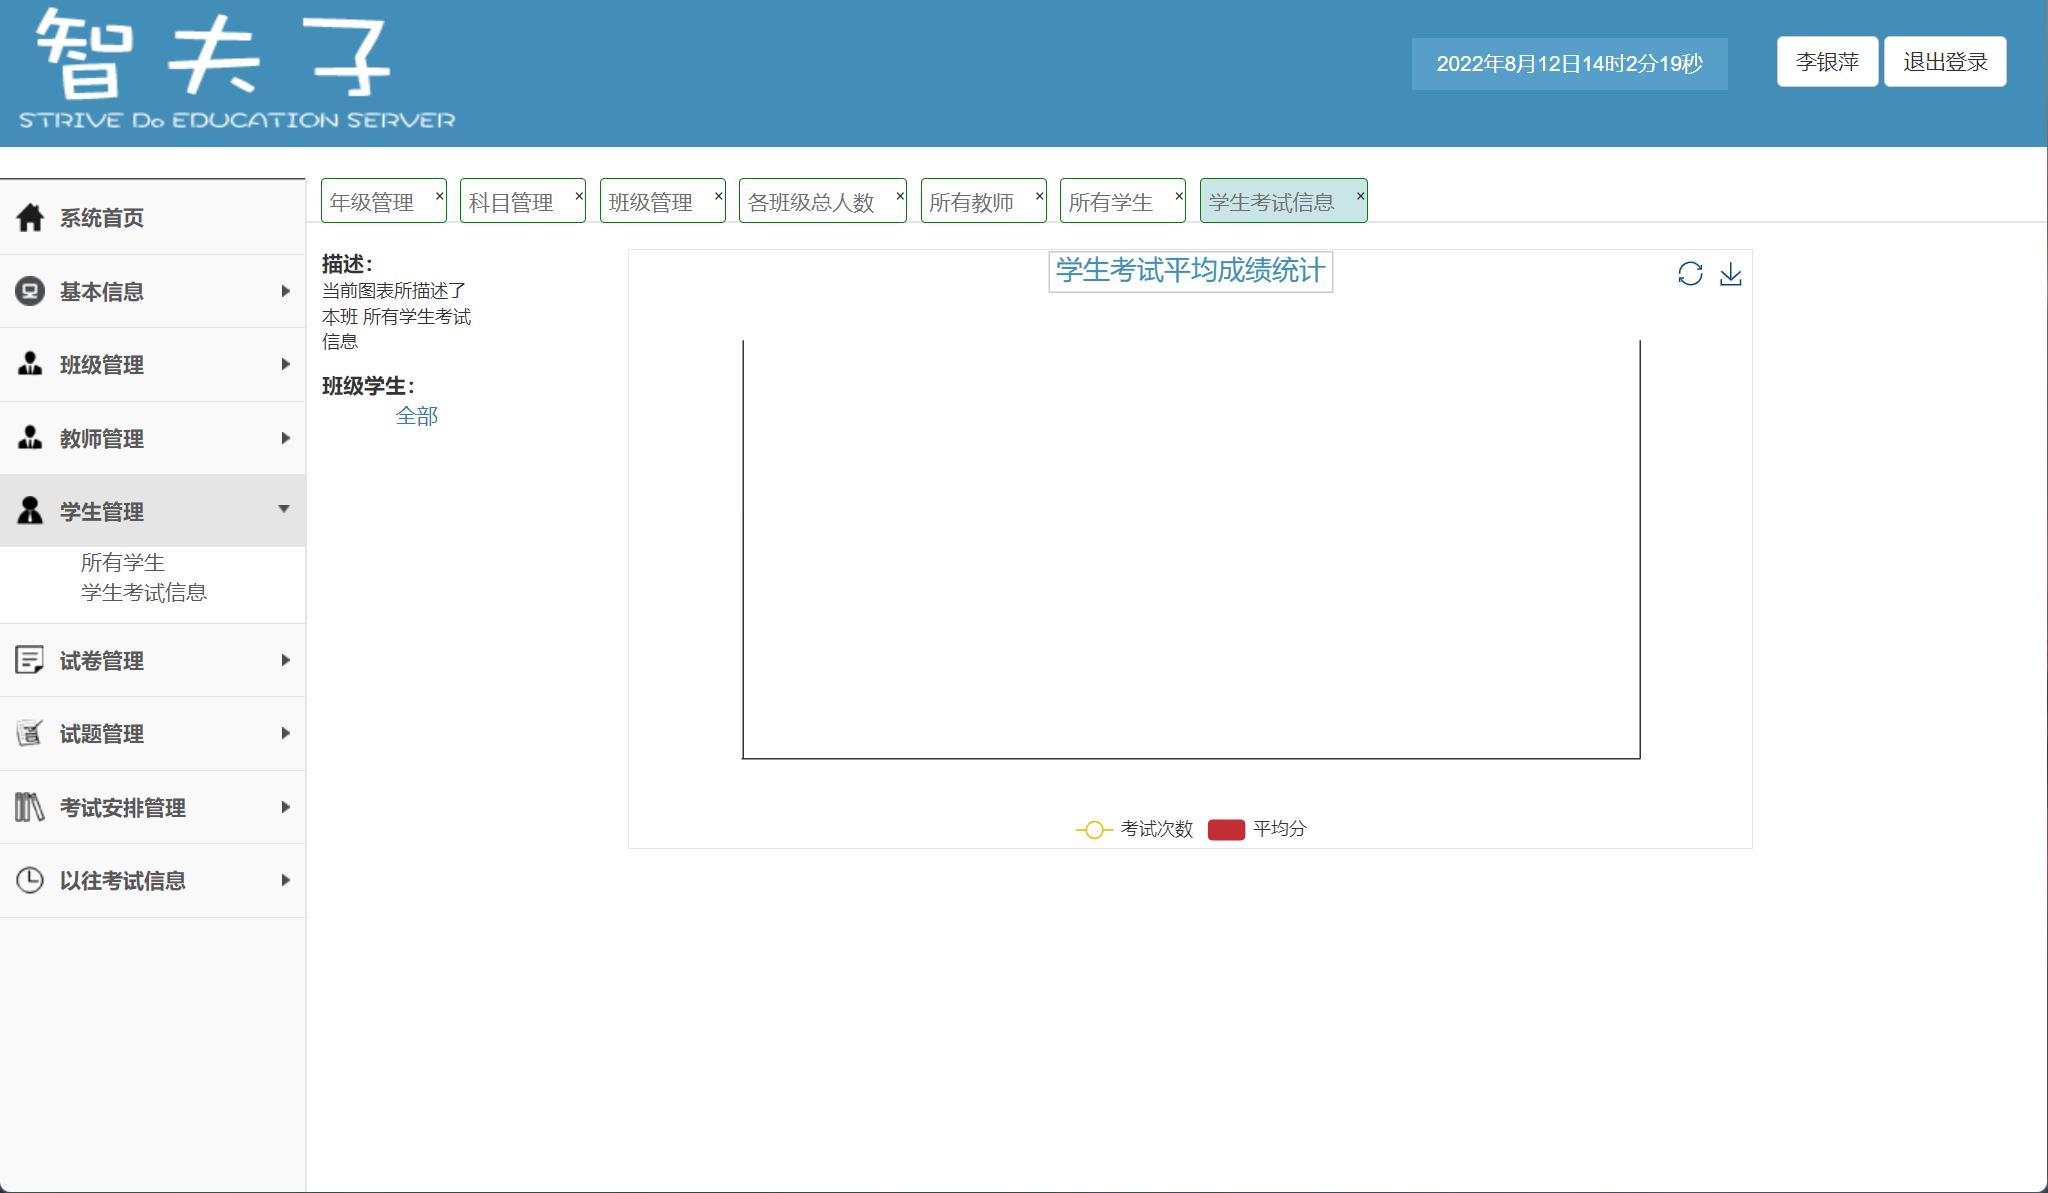Open 所有学生 in sidebar submenu
The width and height of the screenshot is (2048, 1193).
123,562
